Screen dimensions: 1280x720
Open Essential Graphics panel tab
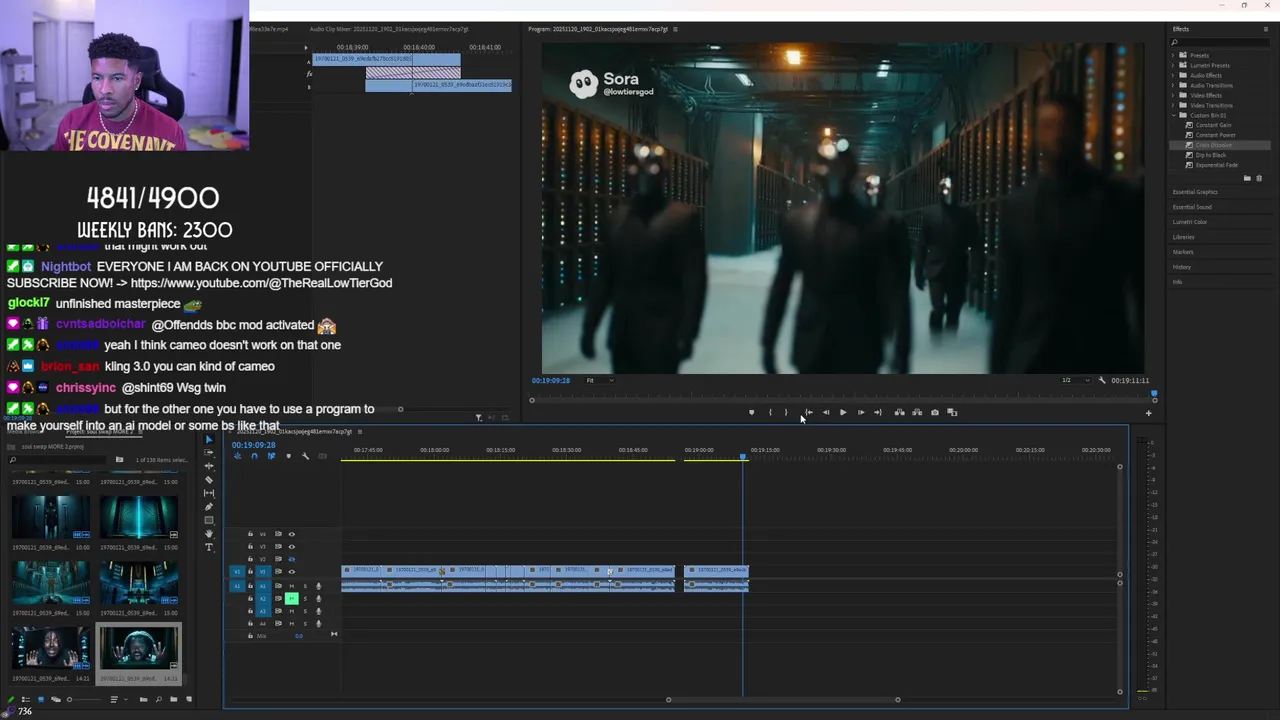[x=1195, y=192]
